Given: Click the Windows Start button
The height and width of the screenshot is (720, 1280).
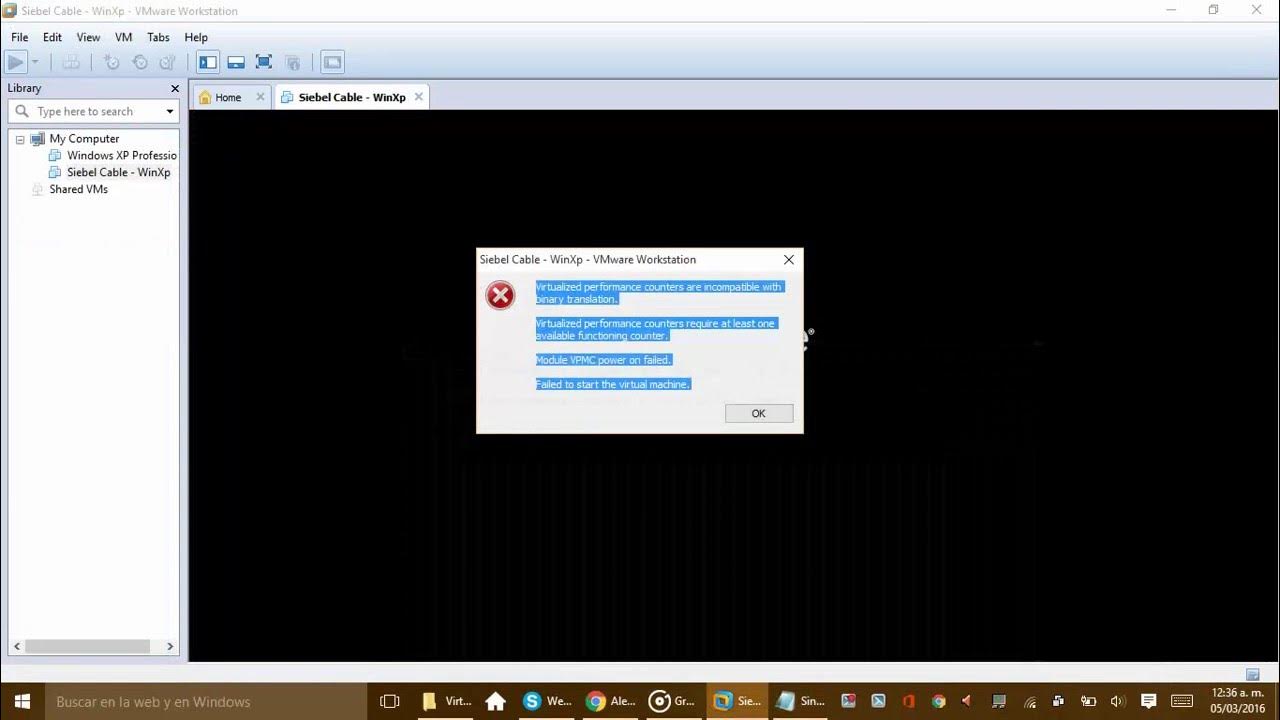Looking at the screenshot, I should (x=22, y=701).
